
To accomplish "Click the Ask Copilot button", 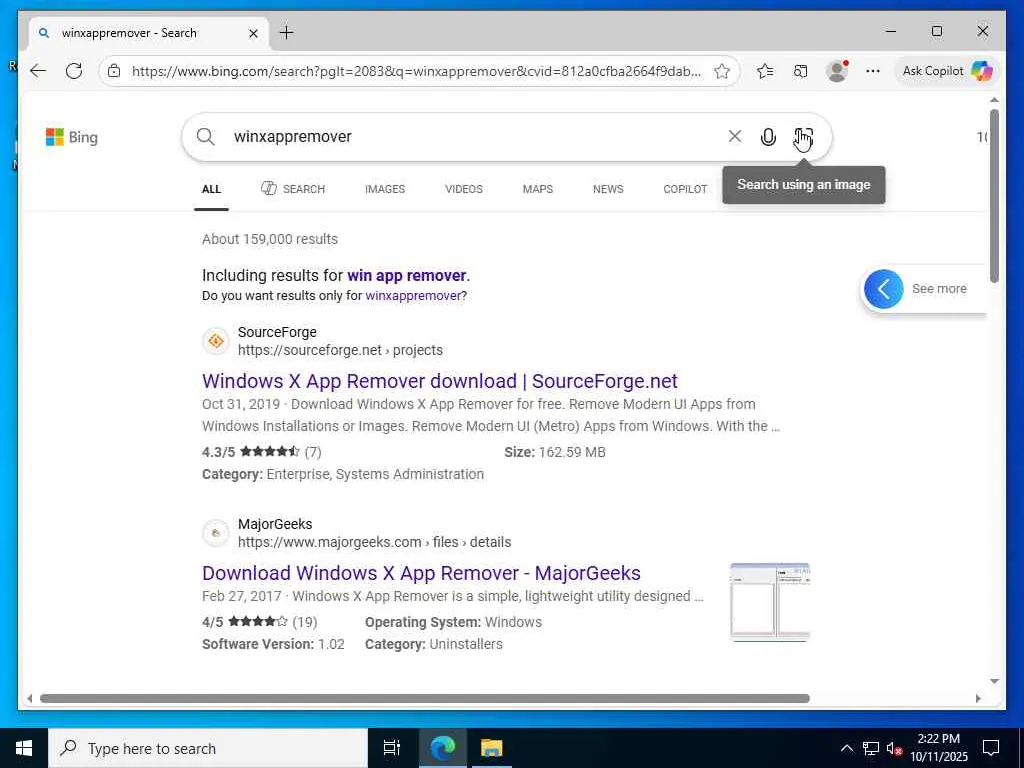I will pos(947,71).
